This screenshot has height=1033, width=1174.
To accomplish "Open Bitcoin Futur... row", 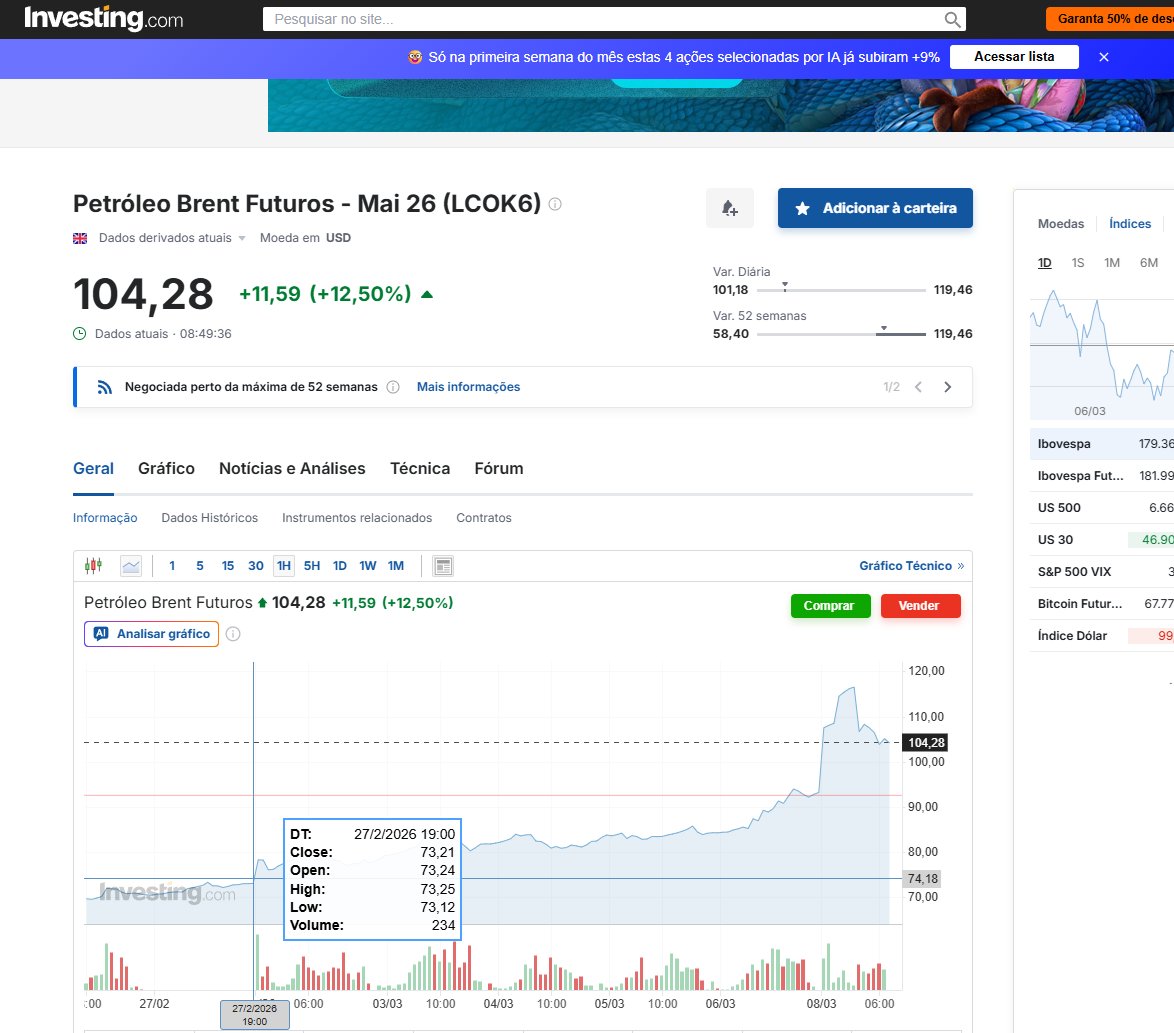I will pyautogui.click(x=1102, y=604).
